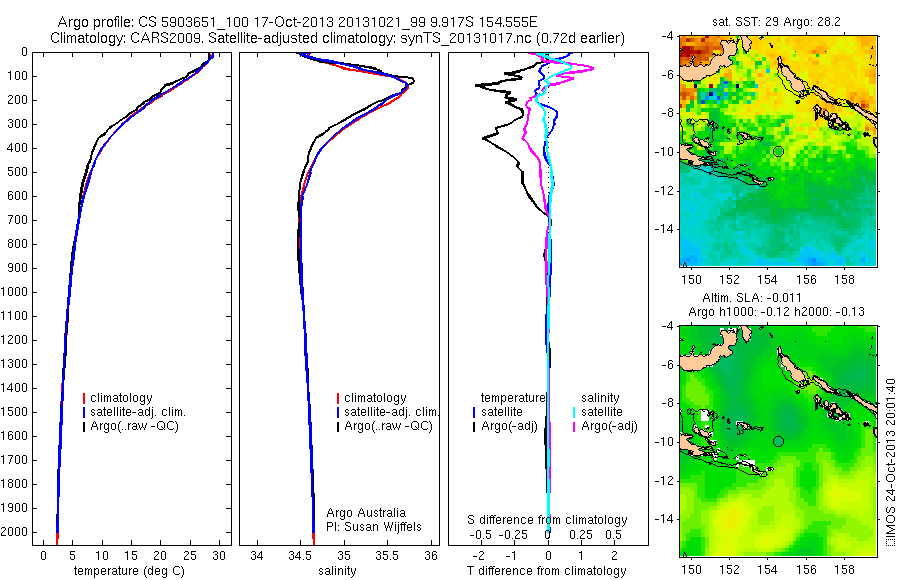Click the Argo profile title header text
Screen dimensions: 900x580
(297, 22)
